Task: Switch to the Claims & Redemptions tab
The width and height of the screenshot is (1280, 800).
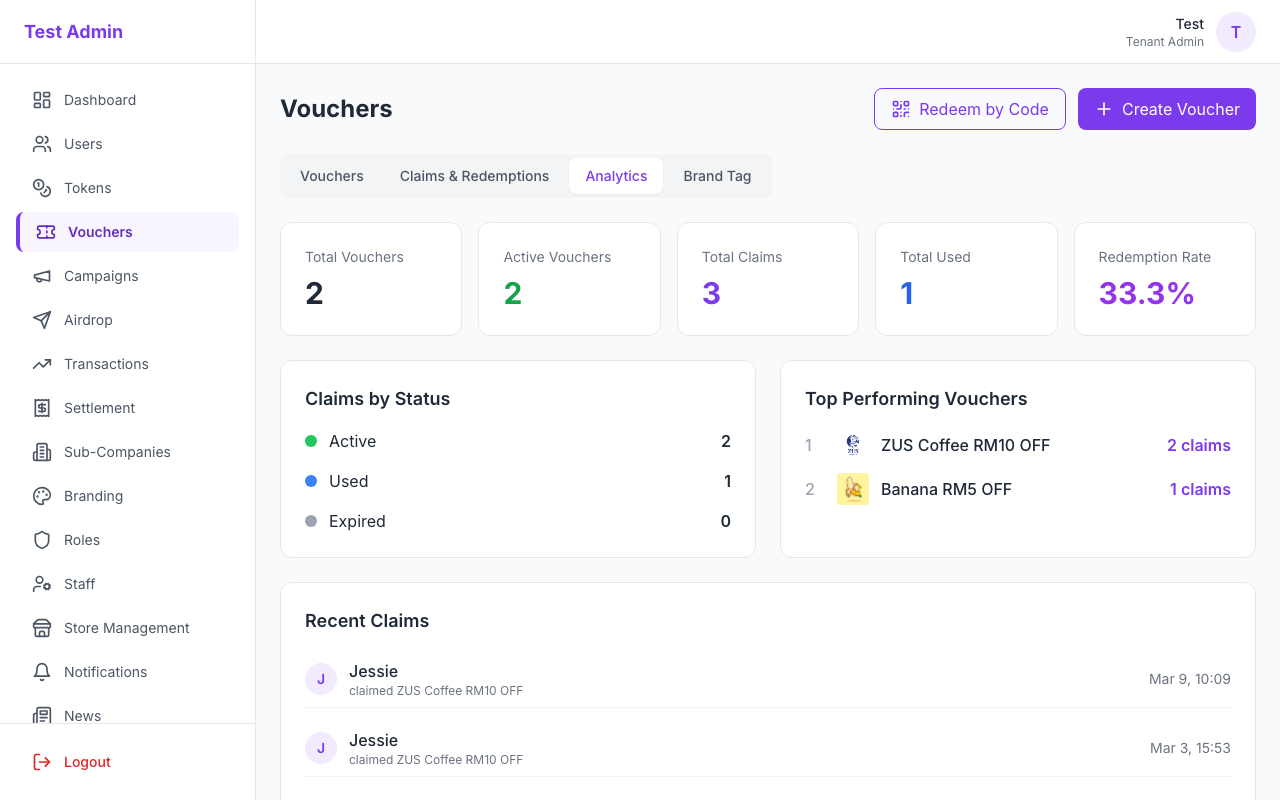Action: pyautogui.click(x=474, y=175)
